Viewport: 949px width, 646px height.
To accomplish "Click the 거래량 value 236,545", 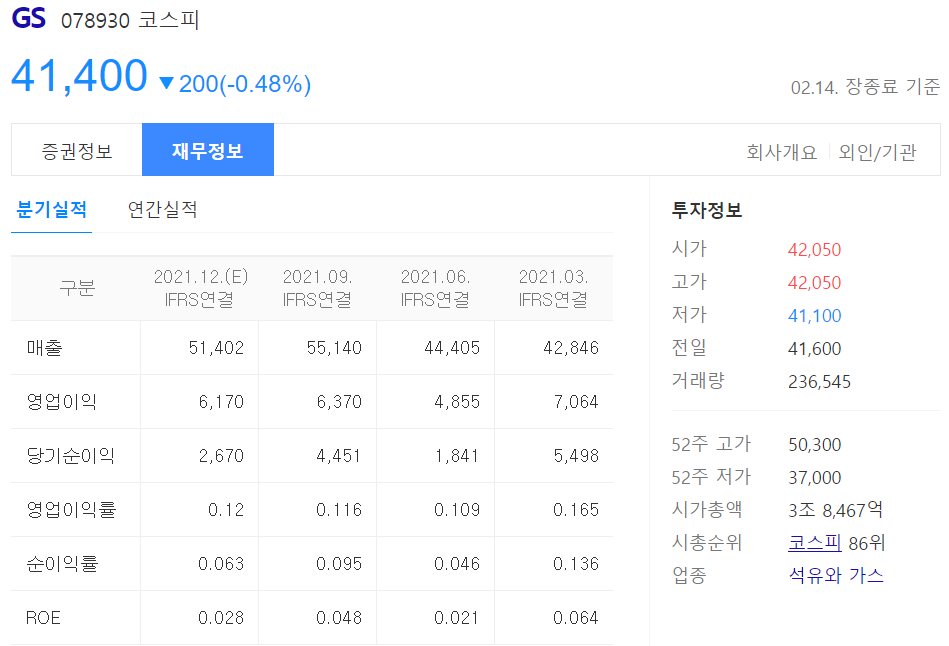I will click(x=819, y=381).
